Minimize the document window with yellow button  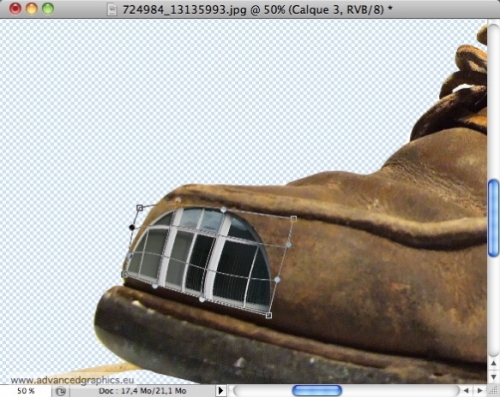[32, 9]
